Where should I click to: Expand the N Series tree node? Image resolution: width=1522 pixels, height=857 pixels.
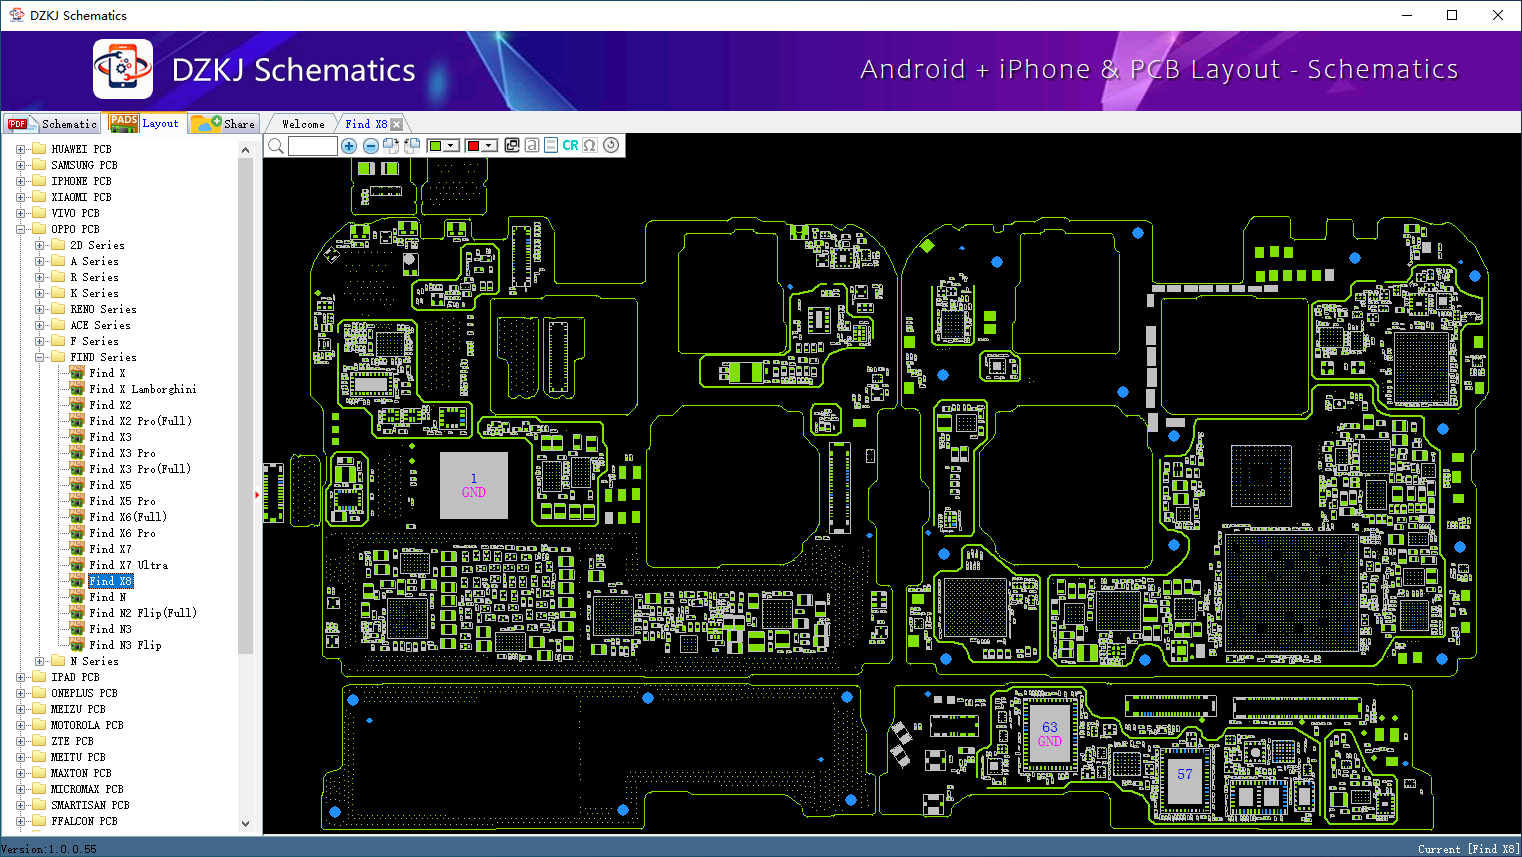[x=40, y=661]
